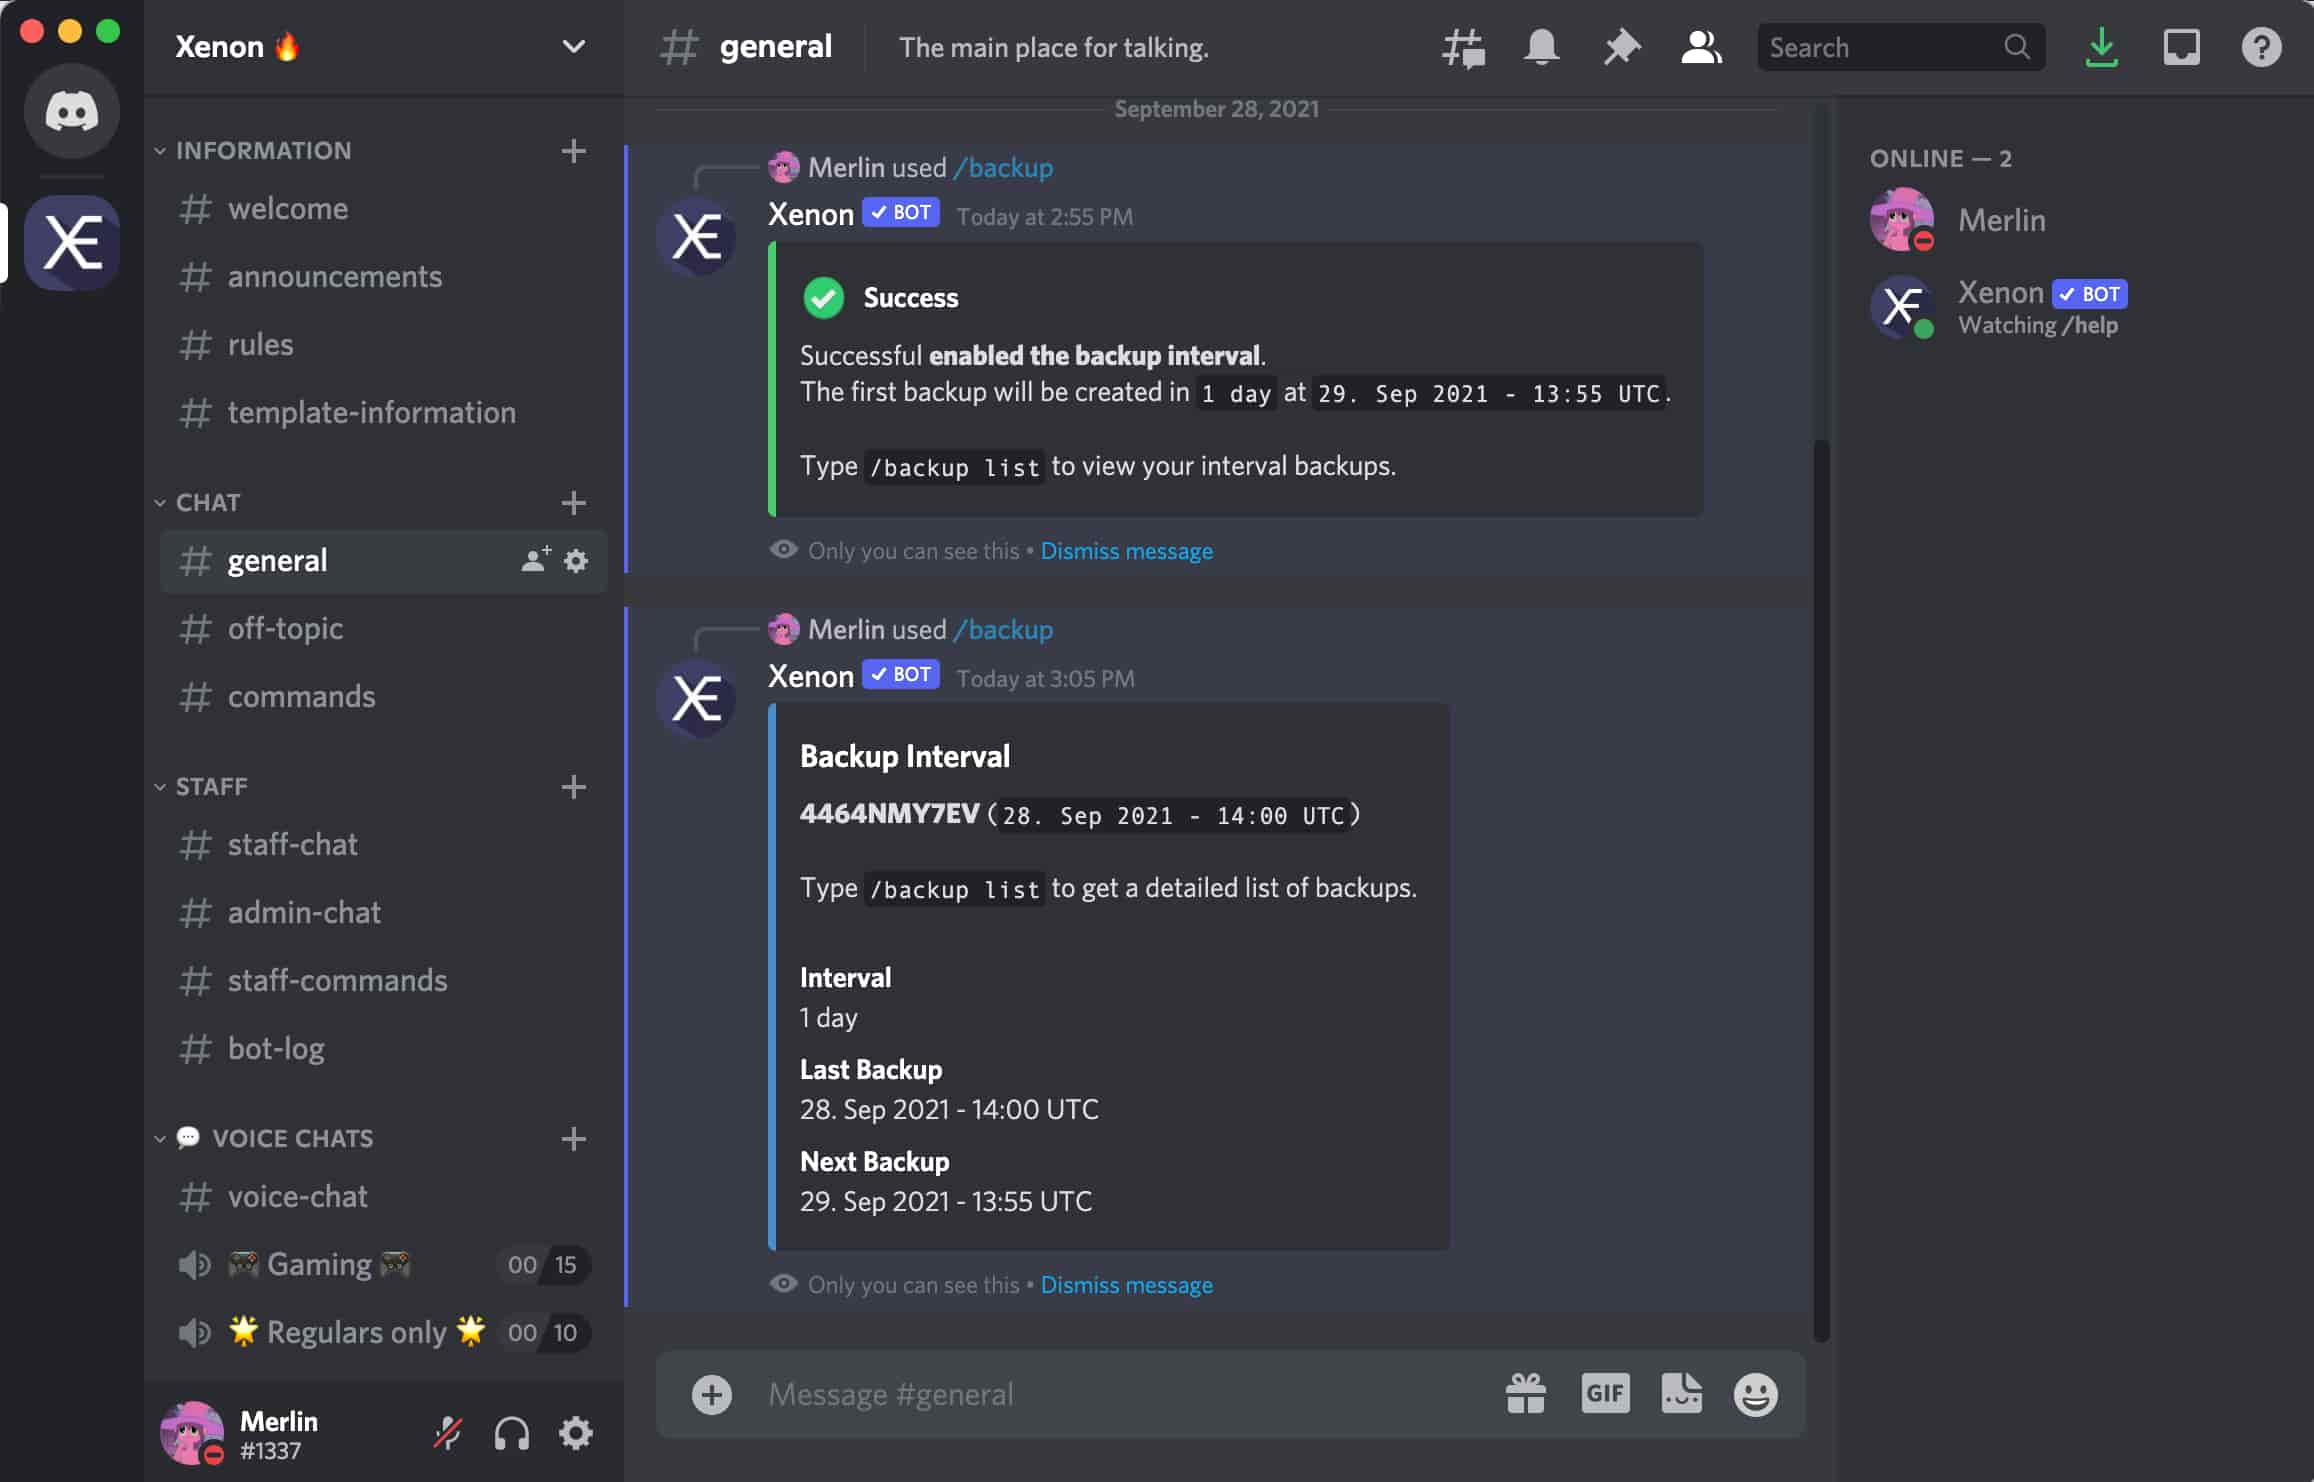Select the #staff-commands channel
This screenshot has width=2314, height=1482.
[337, 980]
